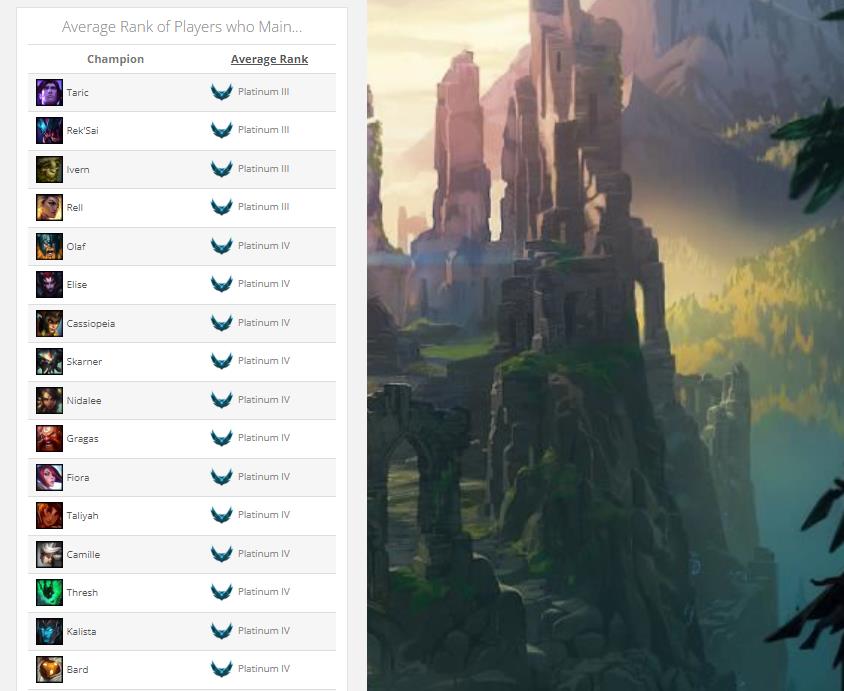Click the Cassiopeia champion icon
This screenshot has height=691, width=844.
[x=49, y=323]
